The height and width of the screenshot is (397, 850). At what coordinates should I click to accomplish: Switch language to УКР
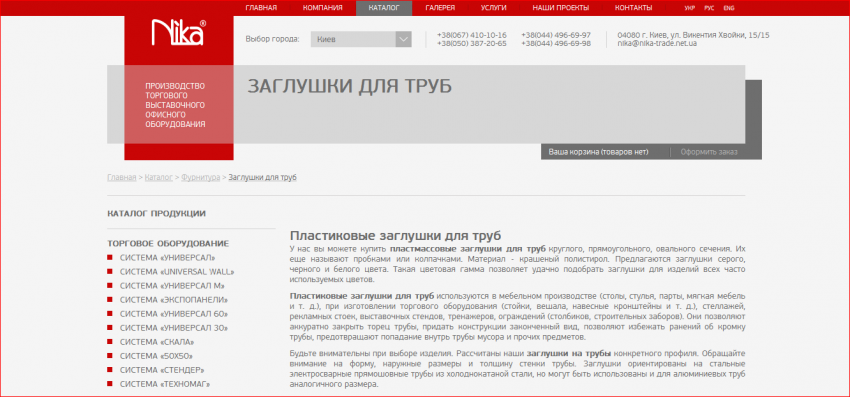pyautogui.click(x=690, y=8)
